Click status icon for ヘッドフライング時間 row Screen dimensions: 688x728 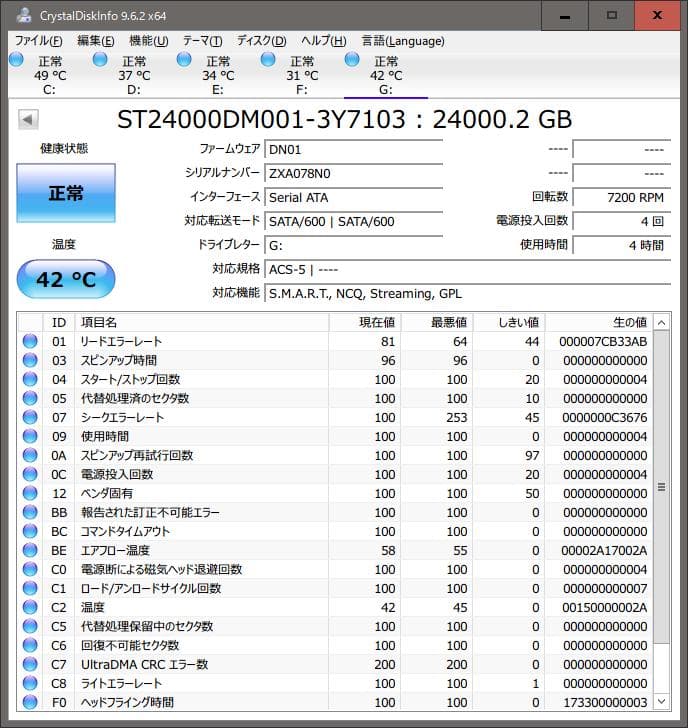click(x=30, y=702)
